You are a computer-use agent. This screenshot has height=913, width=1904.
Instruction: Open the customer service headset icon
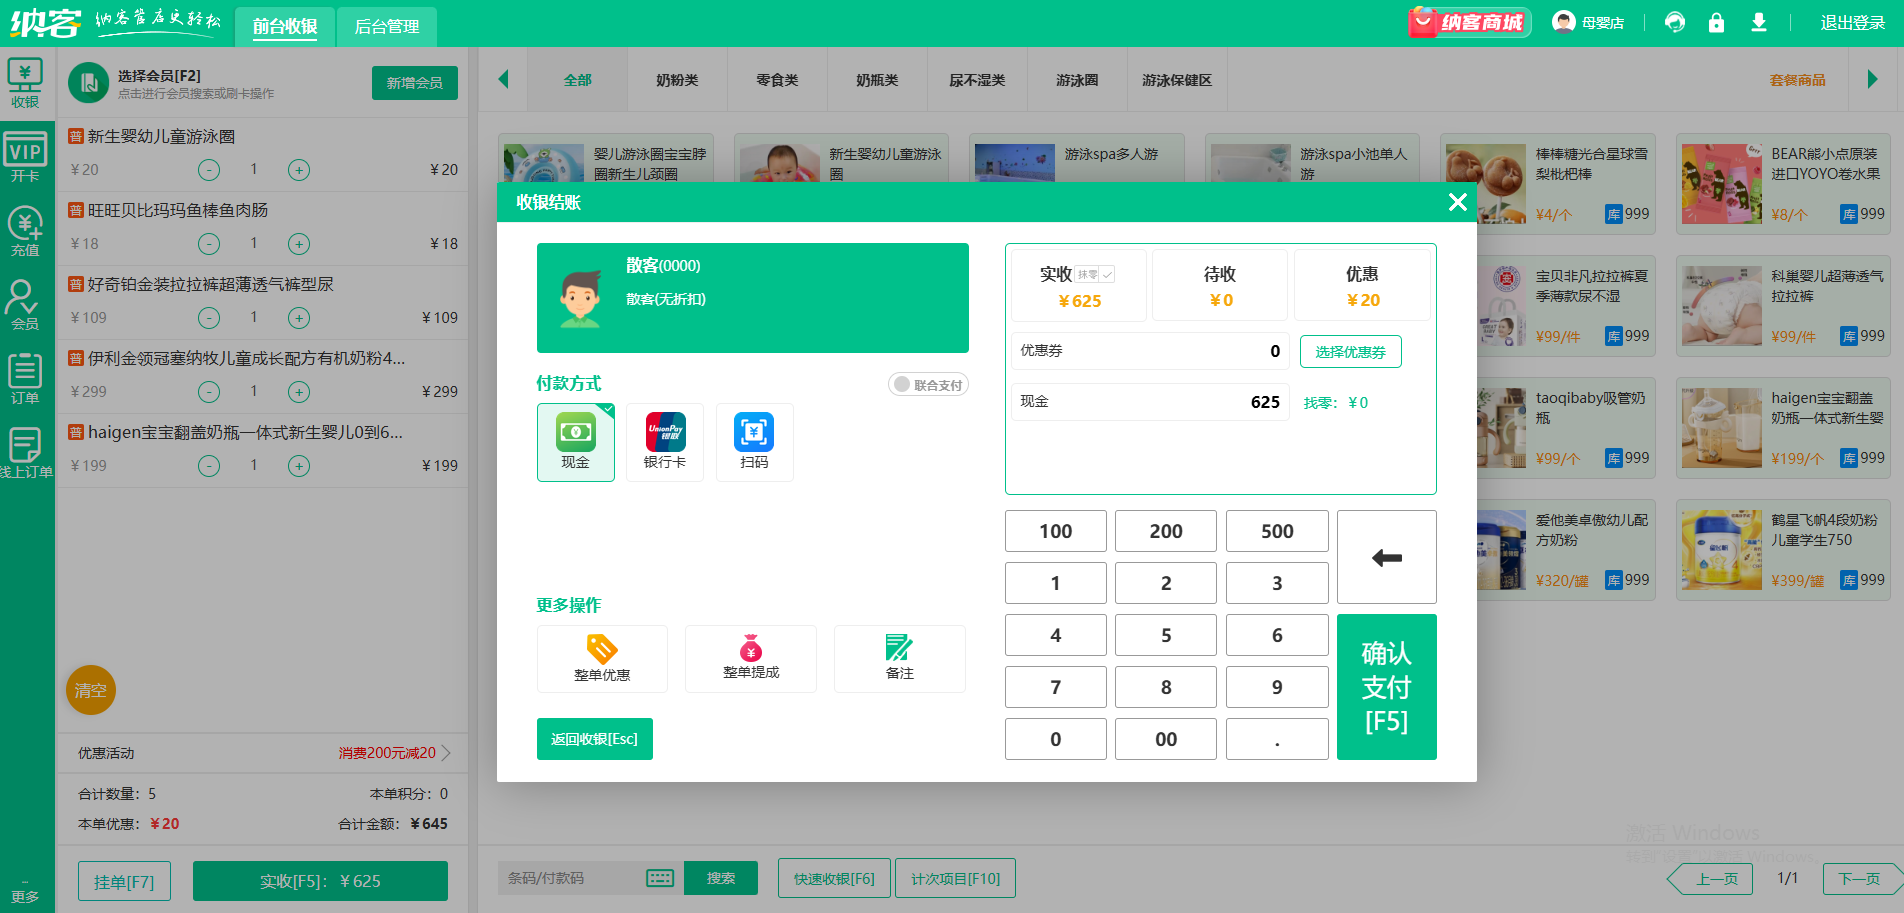(1675, 22)
